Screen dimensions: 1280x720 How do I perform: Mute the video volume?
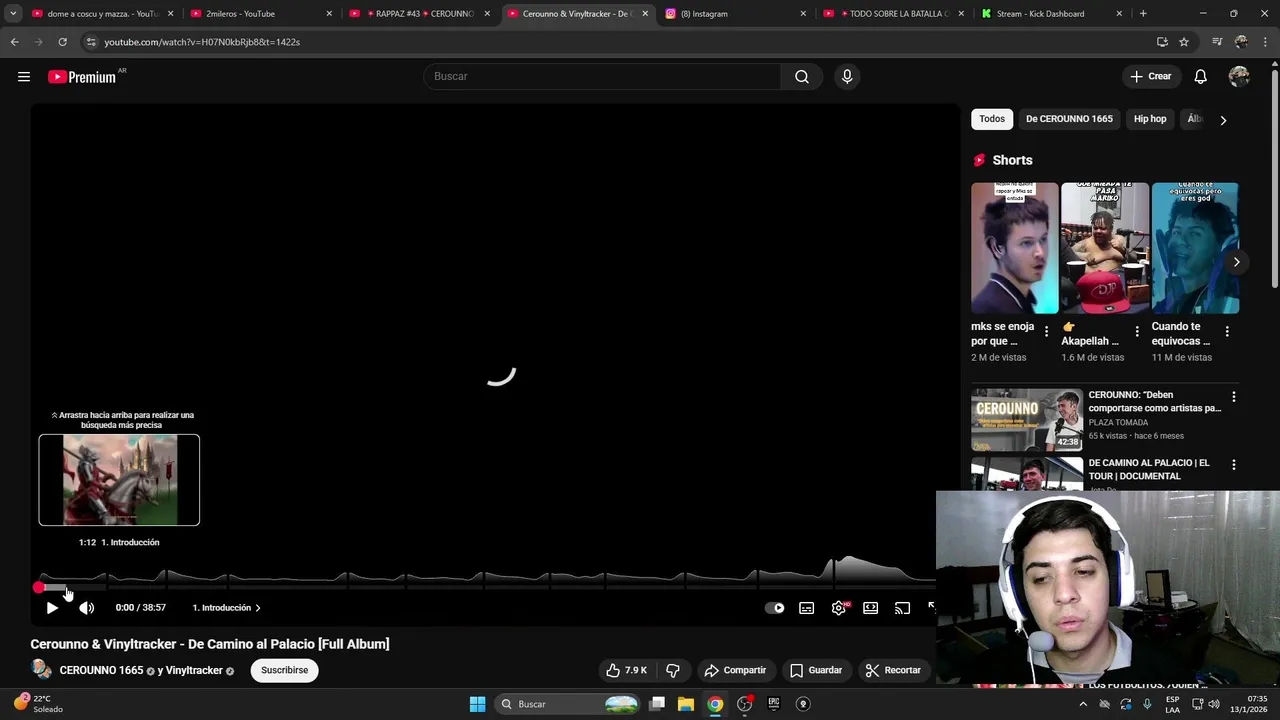pyautogui.click(x=87, y=608)
